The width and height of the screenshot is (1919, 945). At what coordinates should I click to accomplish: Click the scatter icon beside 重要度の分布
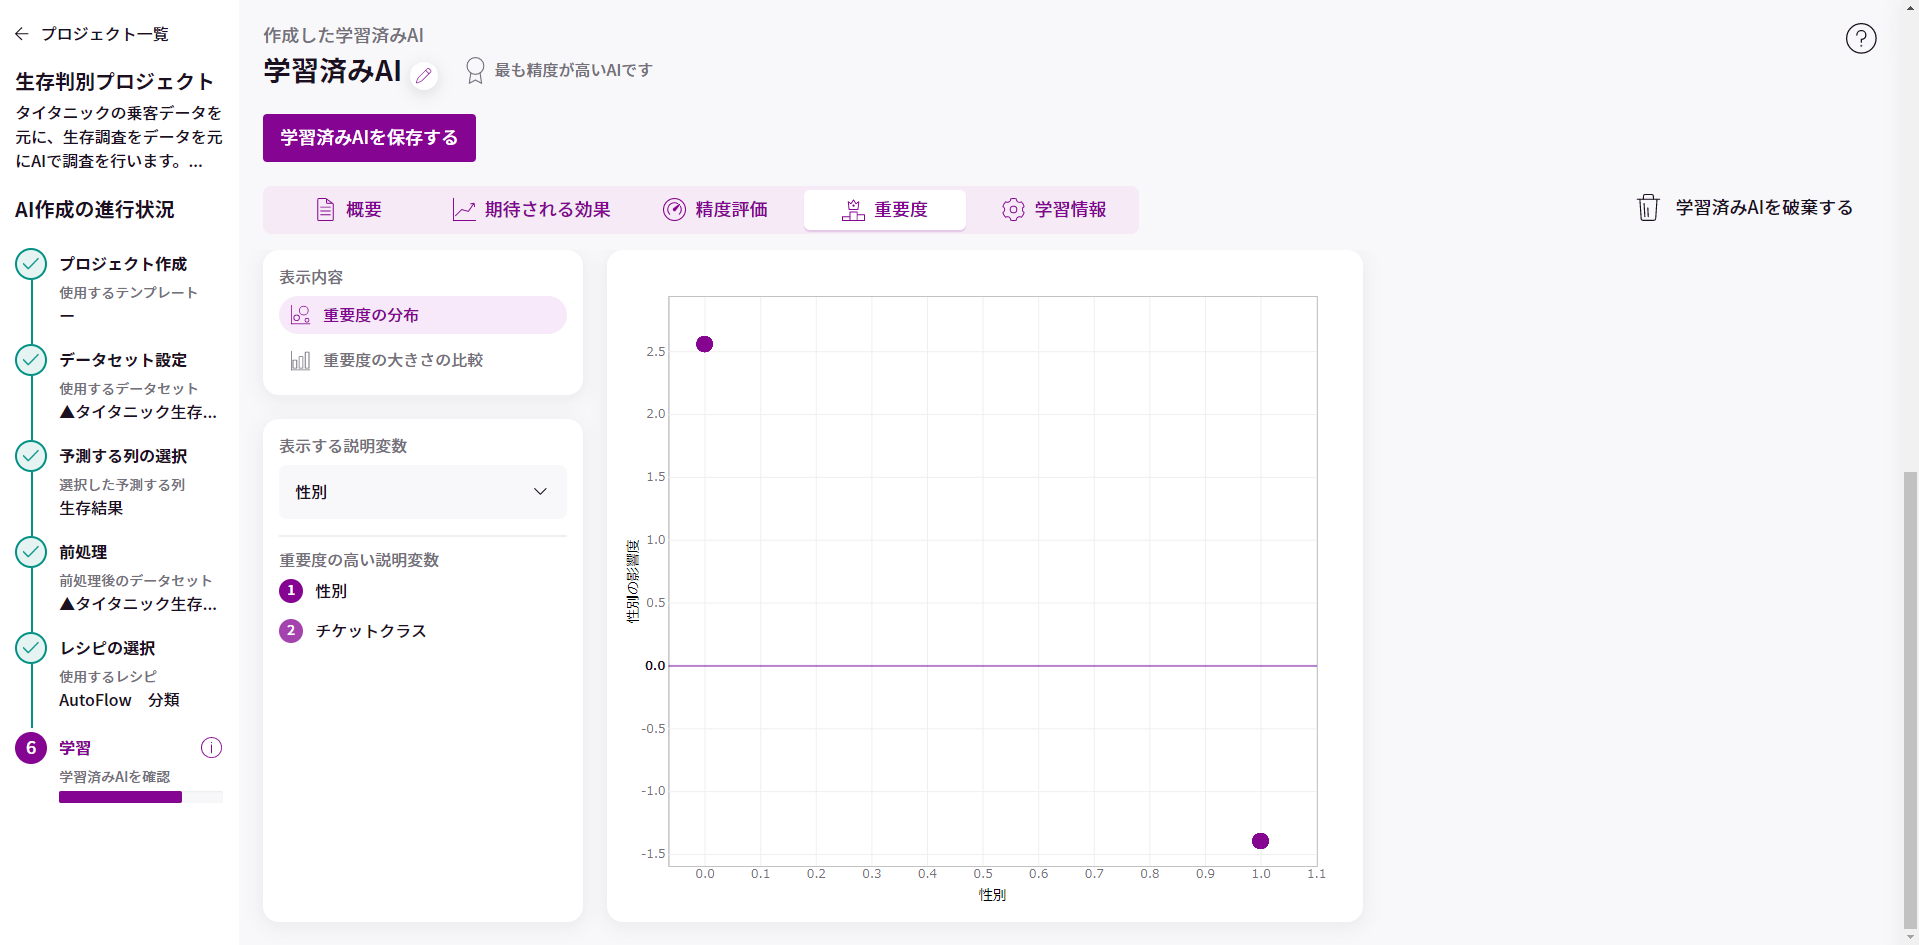[x=300, y=315]
